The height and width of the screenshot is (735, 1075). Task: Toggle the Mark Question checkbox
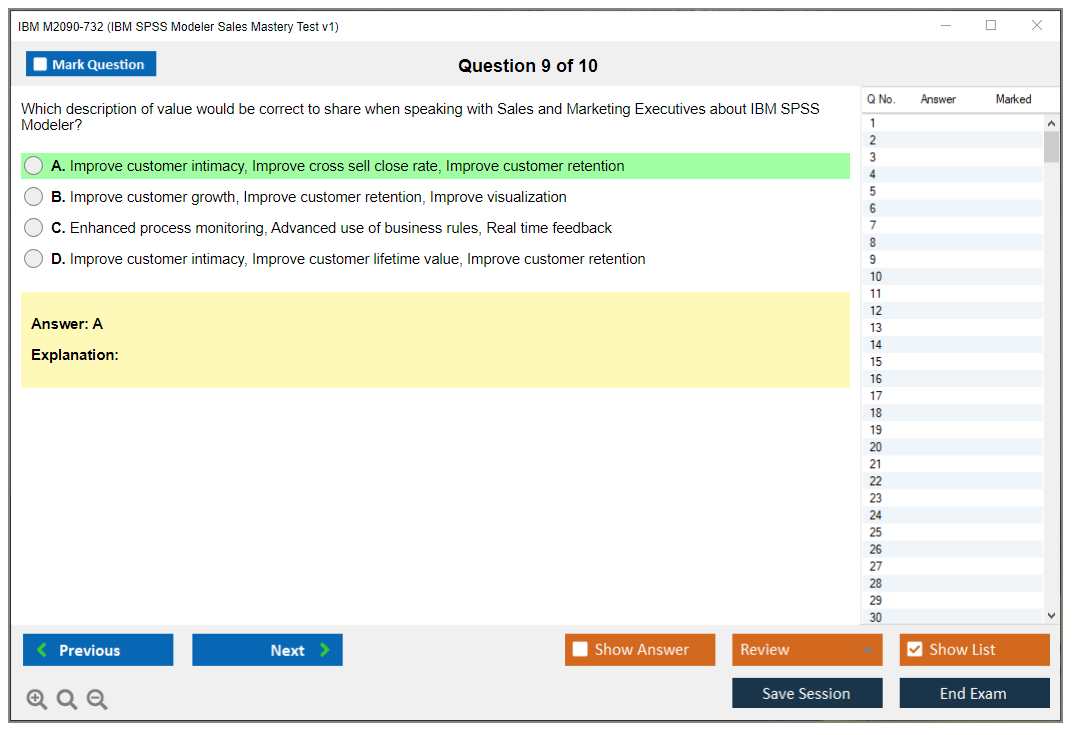41,65
